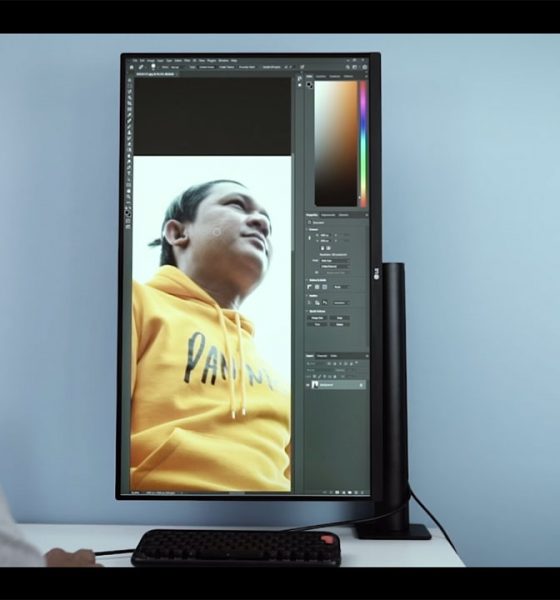Image resolution: width=560 pixels, height=600 pixels.
Task: Open the workspace switcher icon
Action: pyautogui.click(x=355, y=67)
